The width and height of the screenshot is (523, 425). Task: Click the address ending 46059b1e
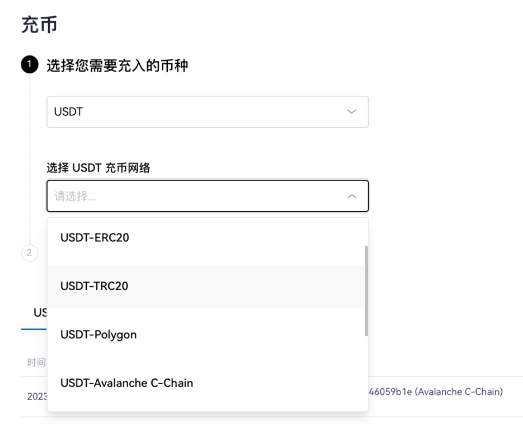(x=390, y=392)
